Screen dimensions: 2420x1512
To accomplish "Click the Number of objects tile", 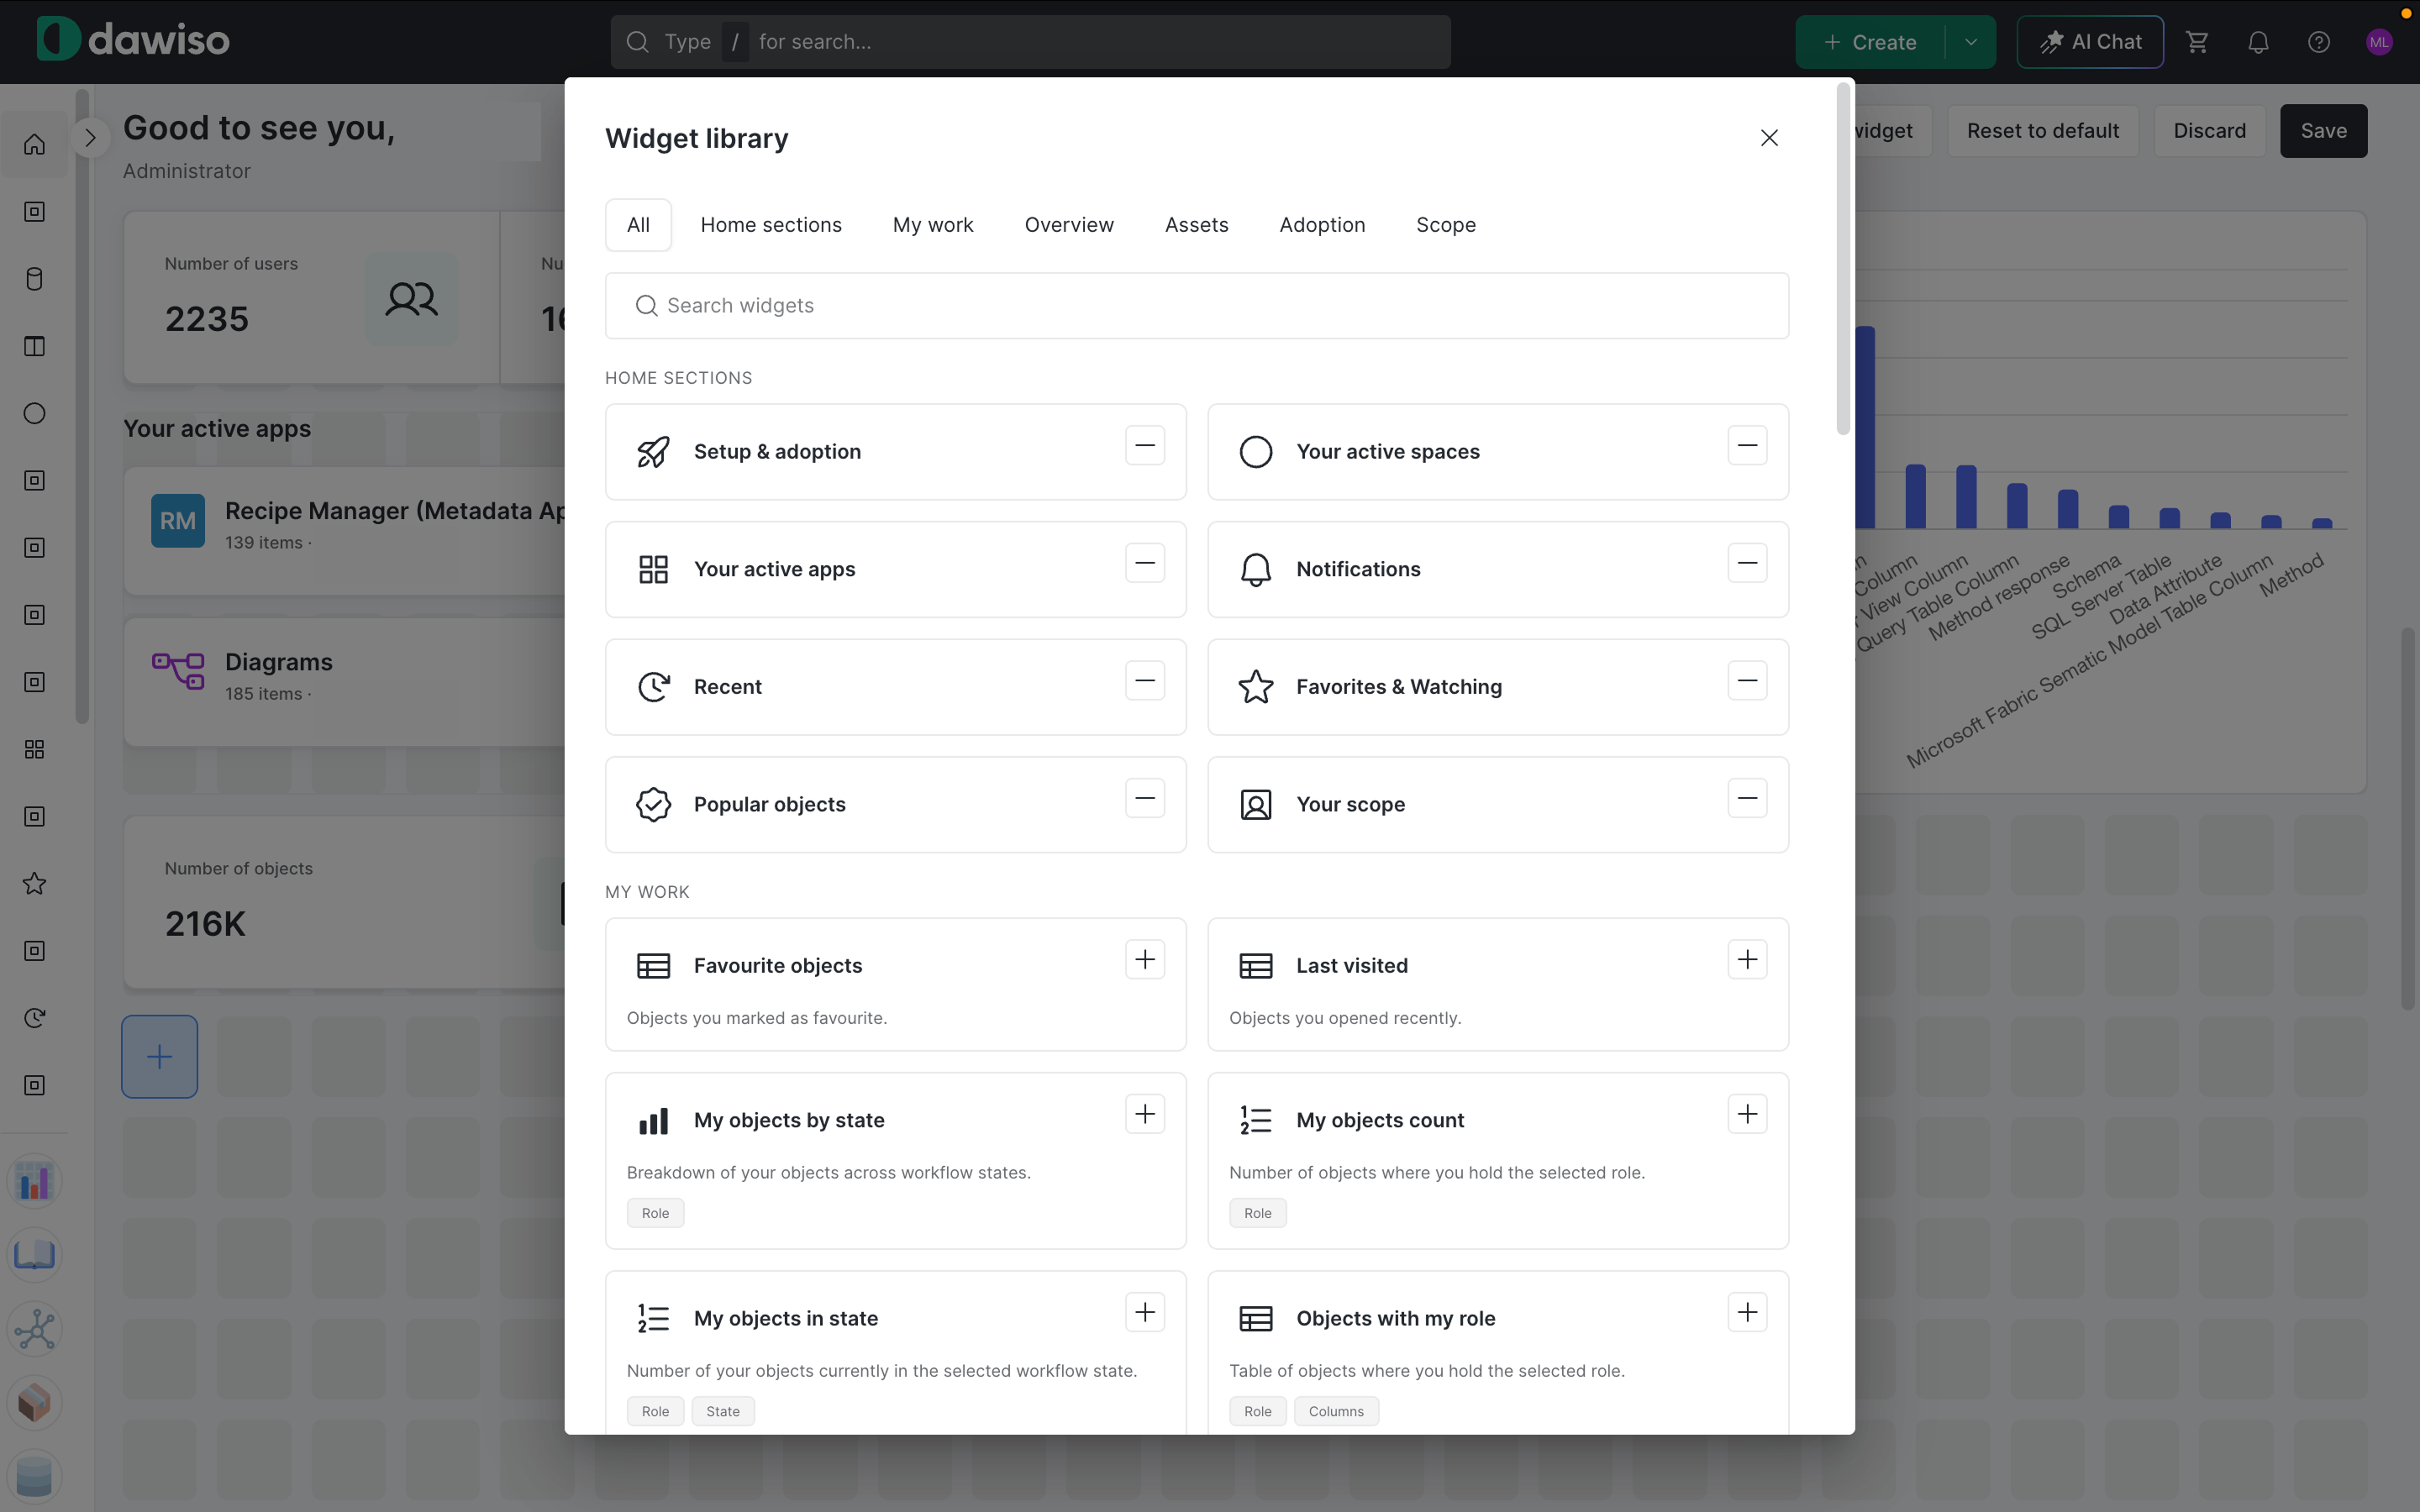I will click(x=345, y=903).
